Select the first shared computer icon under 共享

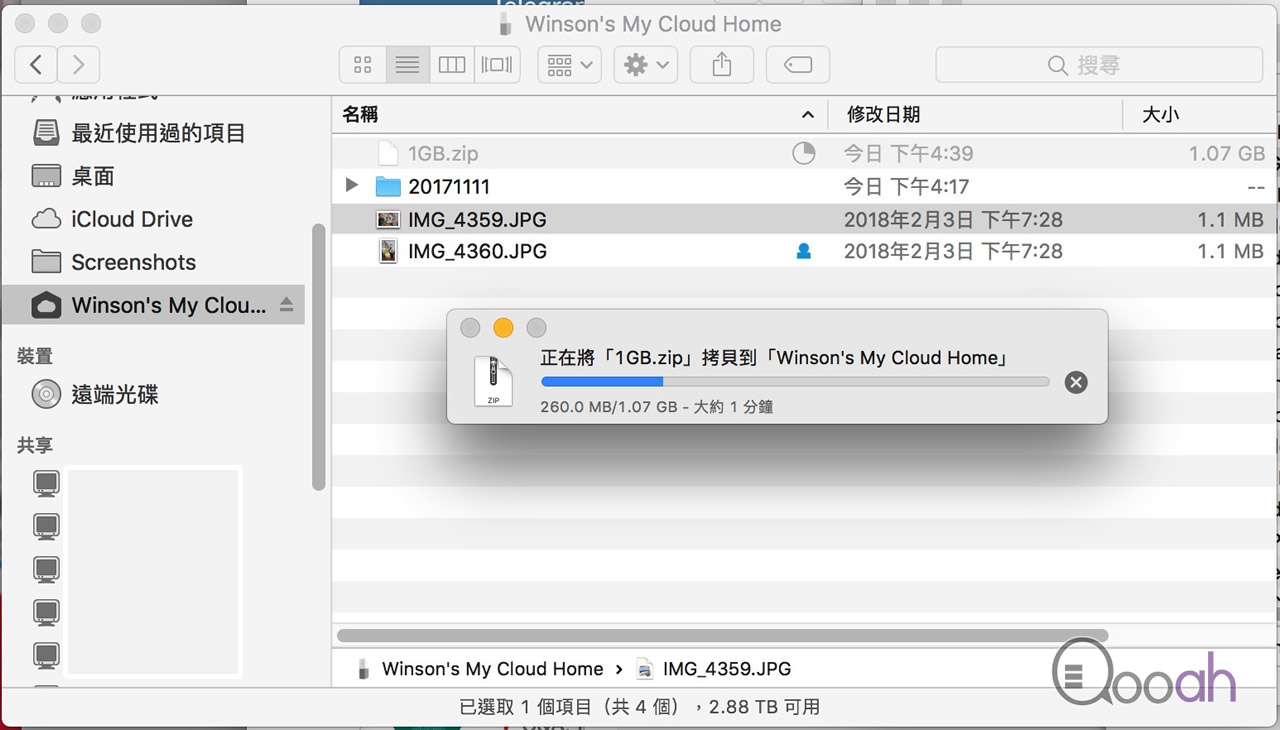46,483
